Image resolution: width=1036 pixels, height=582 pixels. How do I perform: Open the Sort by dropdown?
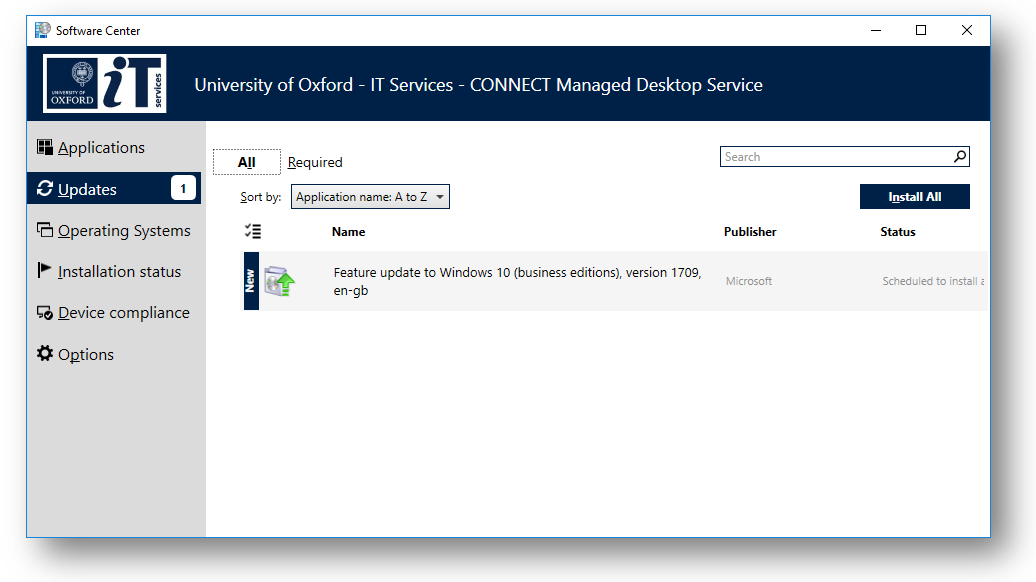[x=370, y=197]
